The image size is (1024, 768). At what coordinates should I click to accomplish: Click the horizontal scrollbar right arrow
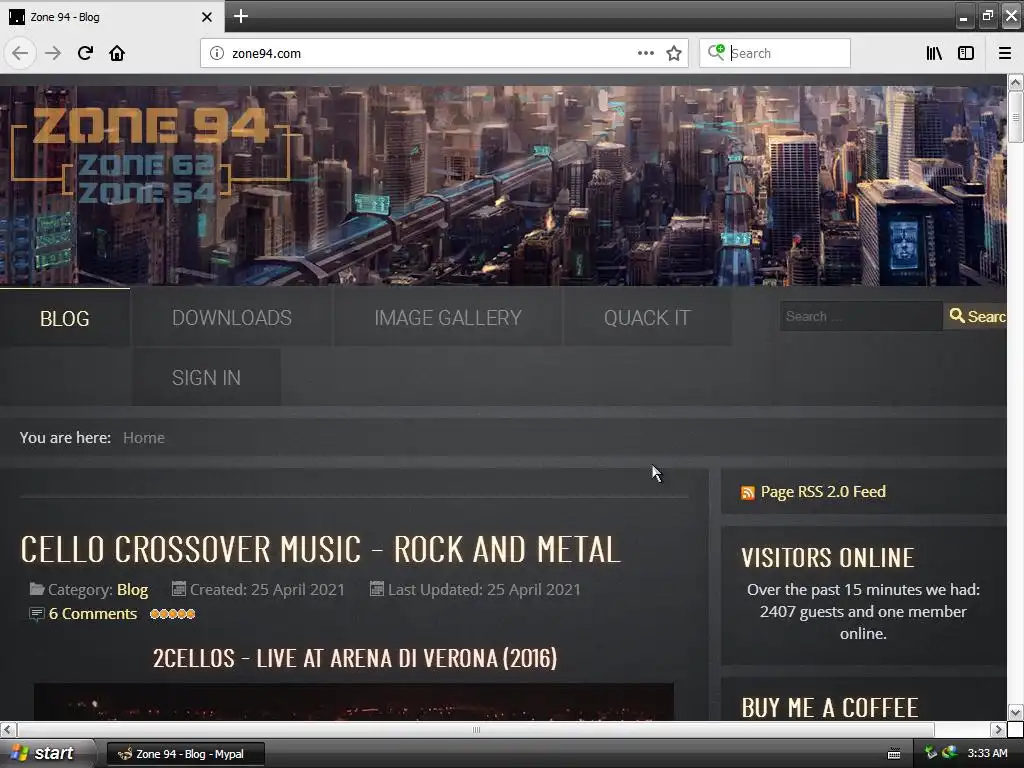click(x=998, y=729)
